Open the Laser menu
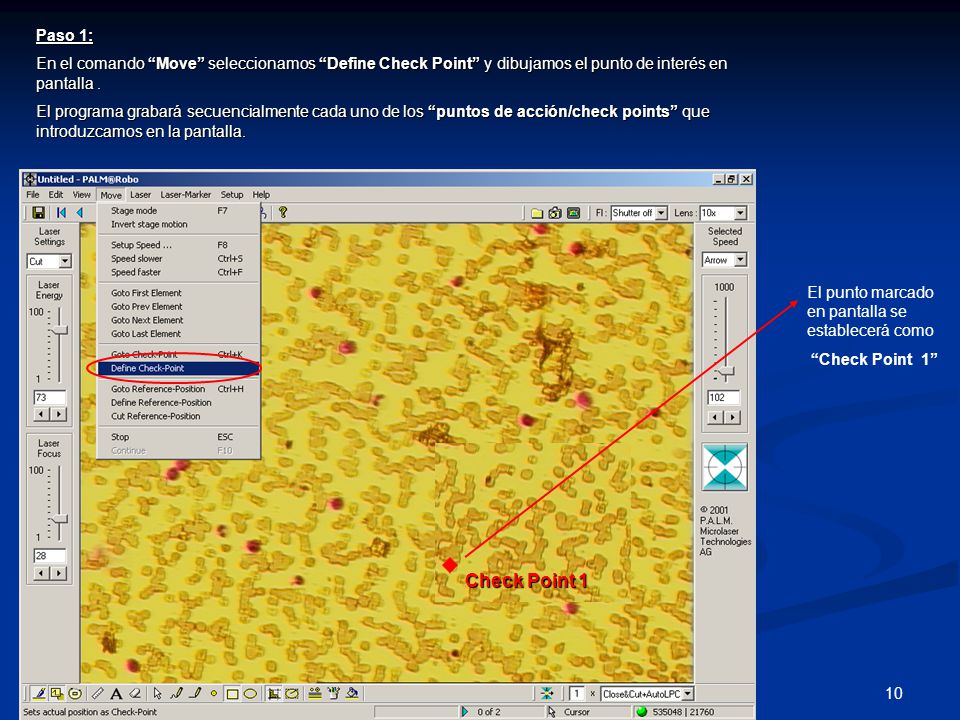 (140, 195)
